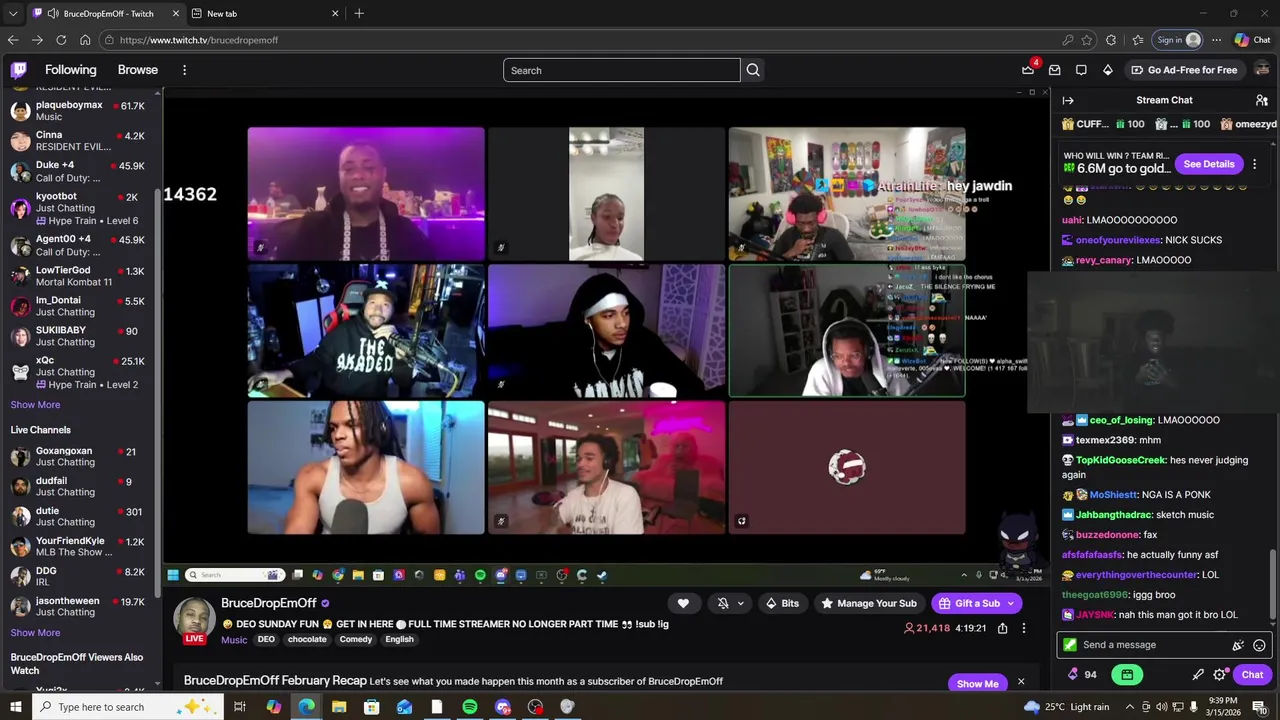1280x720 pixels.
Task: Dismiss the February Recap banner
Action: [x=1021, y=682]
